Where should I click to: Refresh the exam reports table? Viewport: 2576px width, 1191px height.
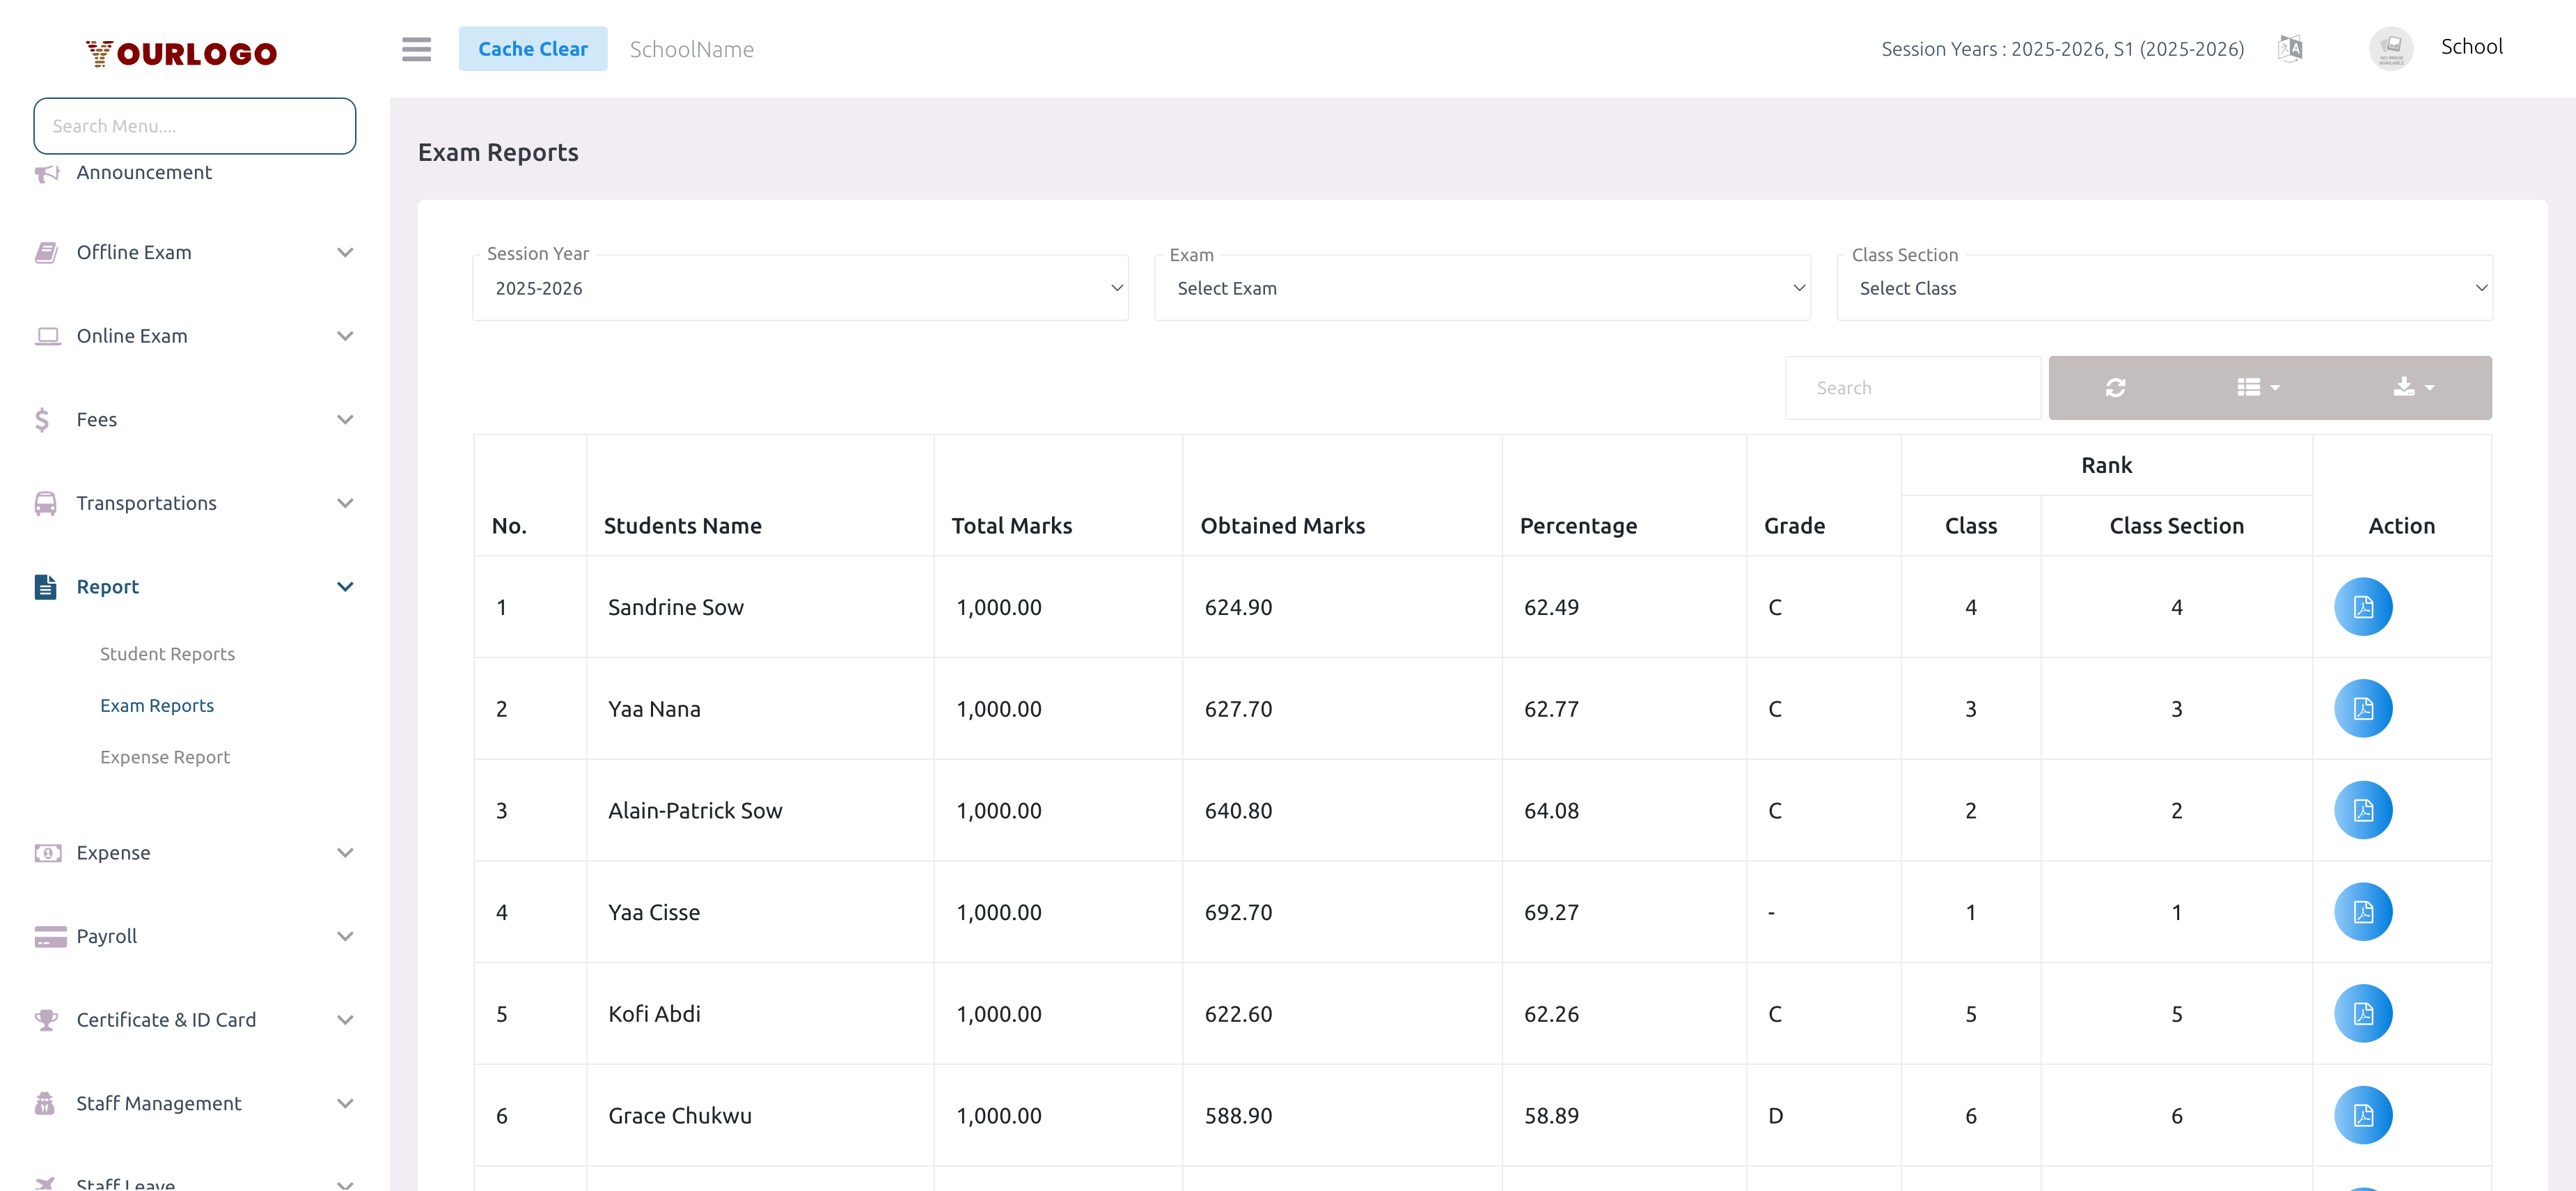click(2115, 387)
